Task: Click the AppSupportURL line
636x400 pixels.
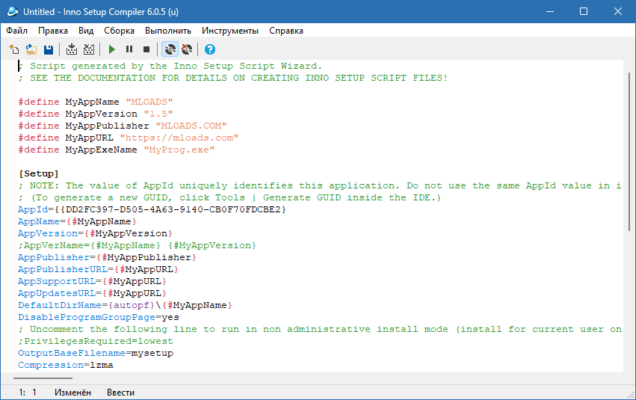Action: (x=92, y=281)
